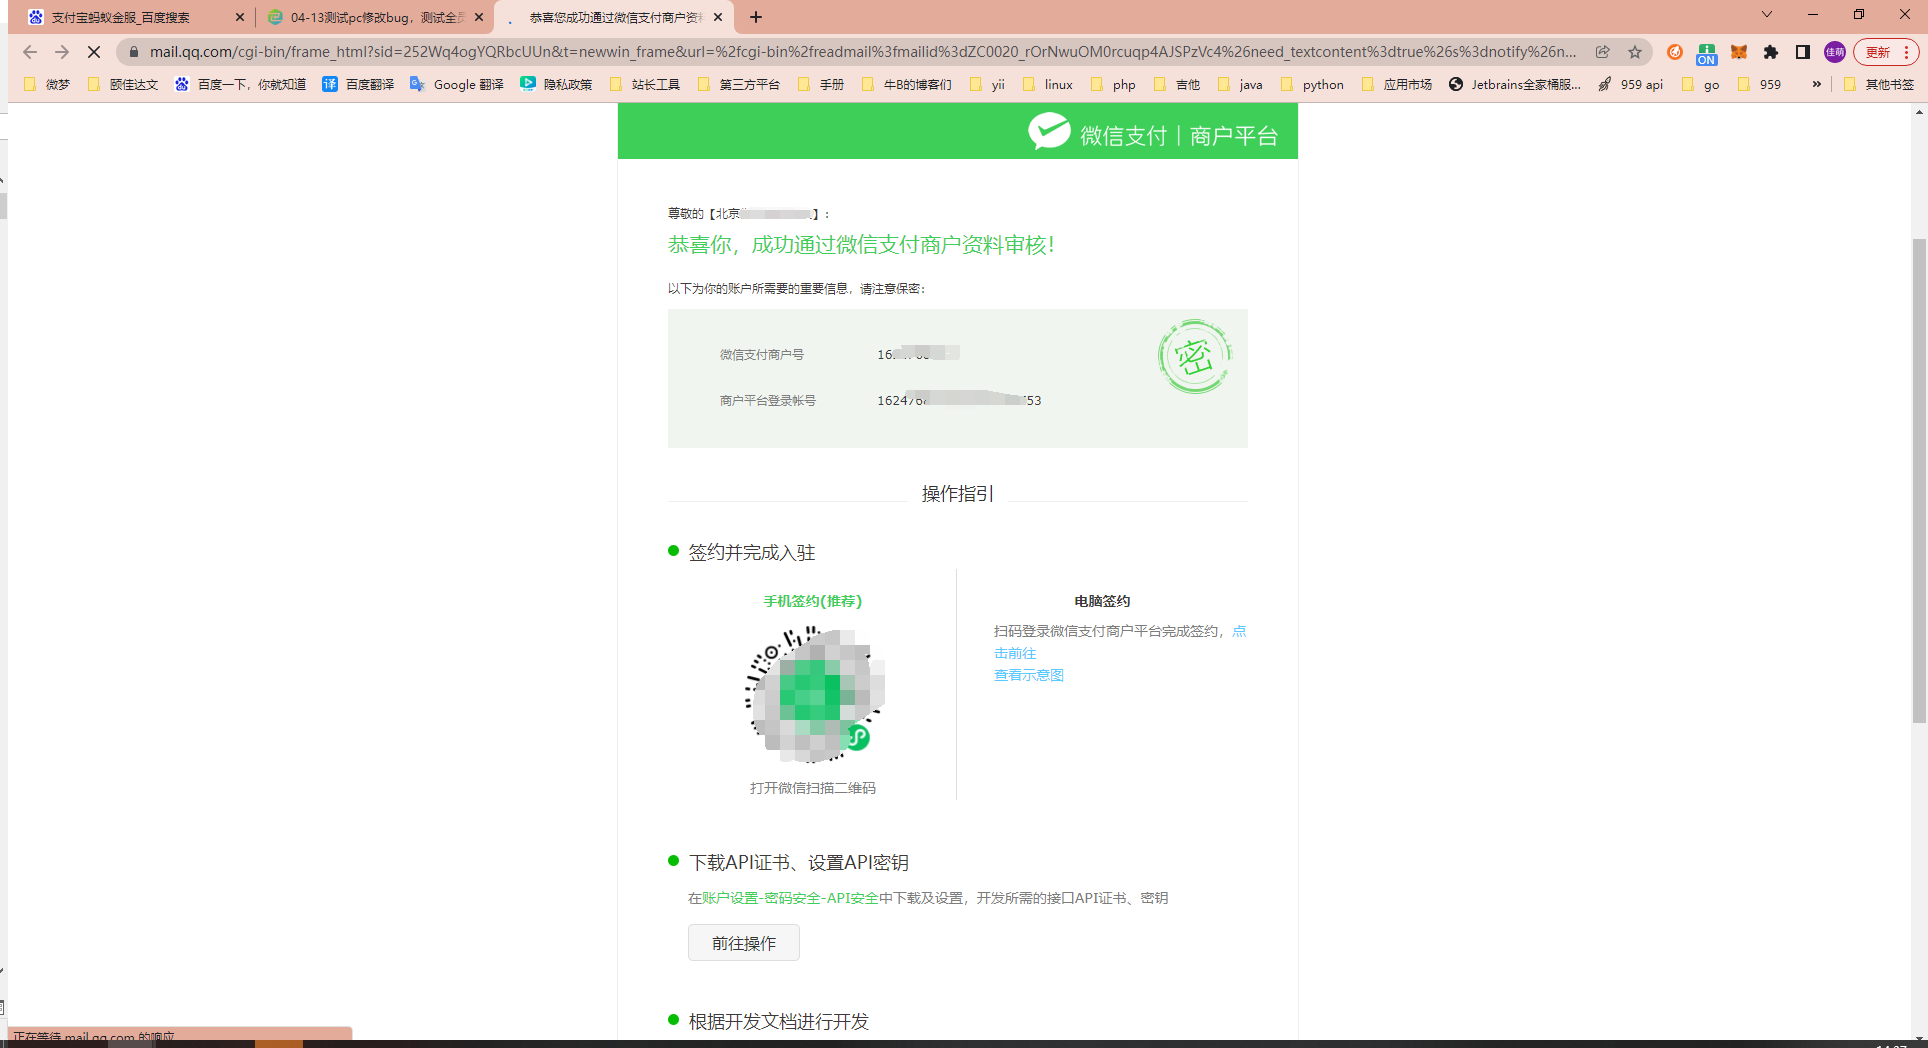Click the 电脑签约 heading

1102,601
